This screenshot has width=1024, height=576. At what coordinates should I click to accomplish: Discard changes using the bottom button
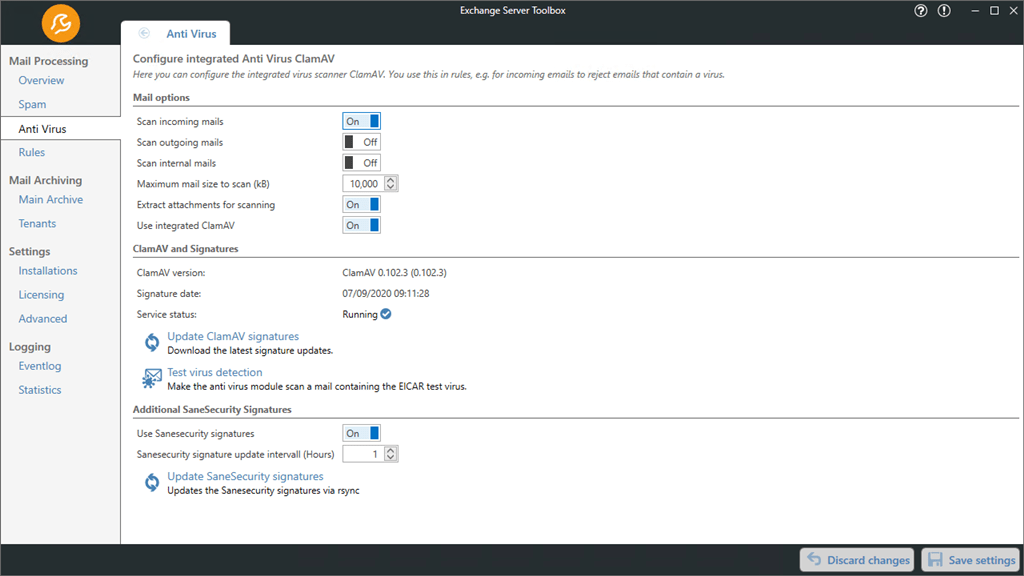[857, 559]
